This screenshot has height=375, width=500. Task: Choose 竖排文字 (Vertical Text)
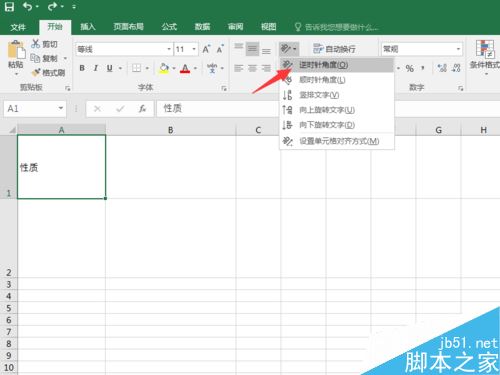(x=337, y=95)
